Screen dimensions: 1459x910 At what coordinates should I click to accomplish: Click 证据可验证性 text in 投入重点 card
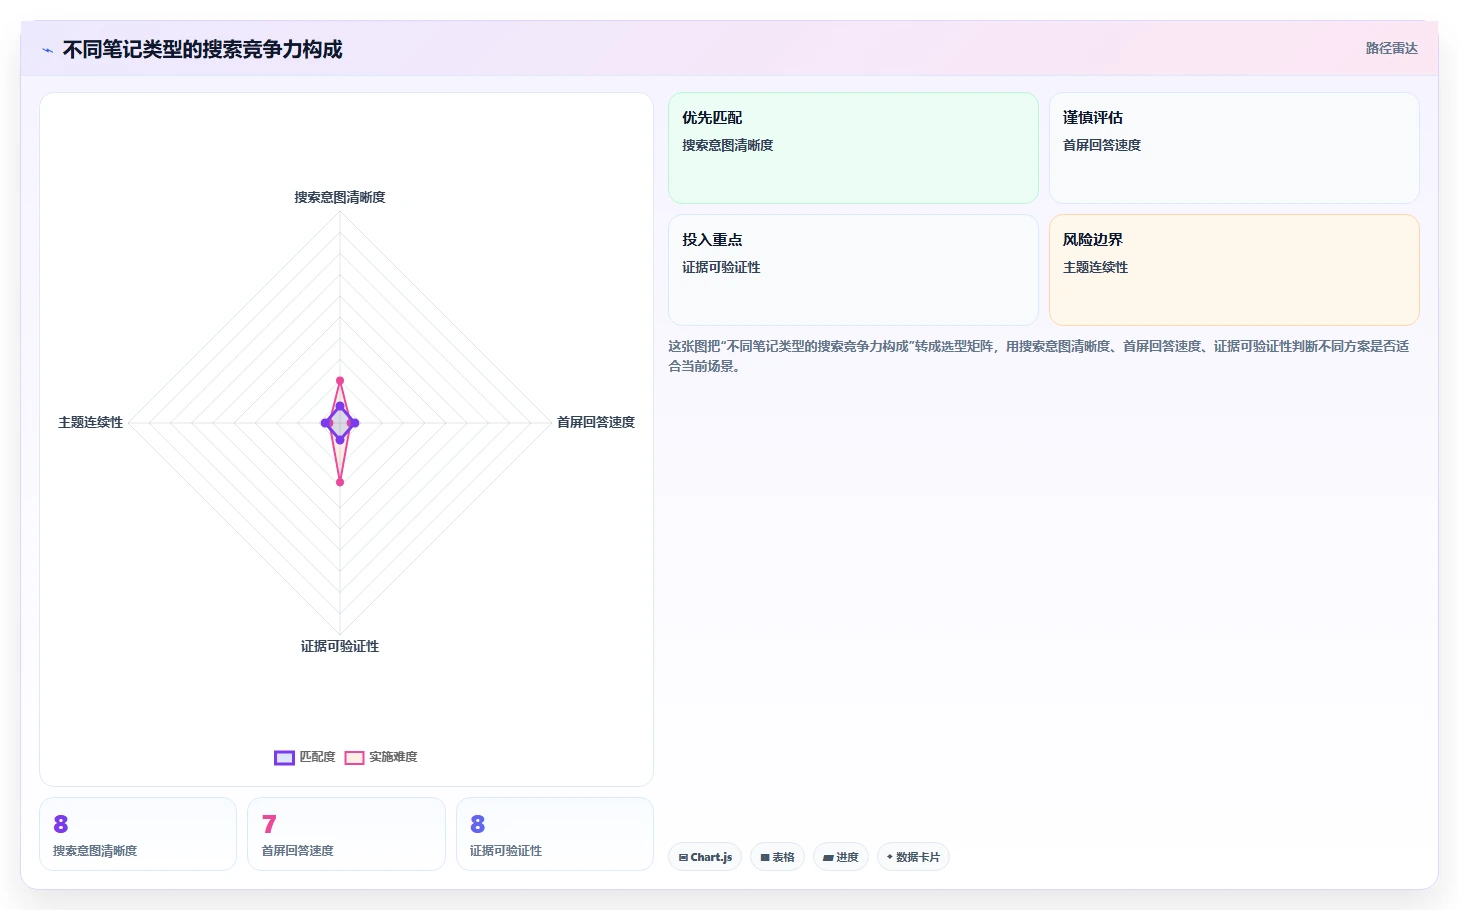721,267
